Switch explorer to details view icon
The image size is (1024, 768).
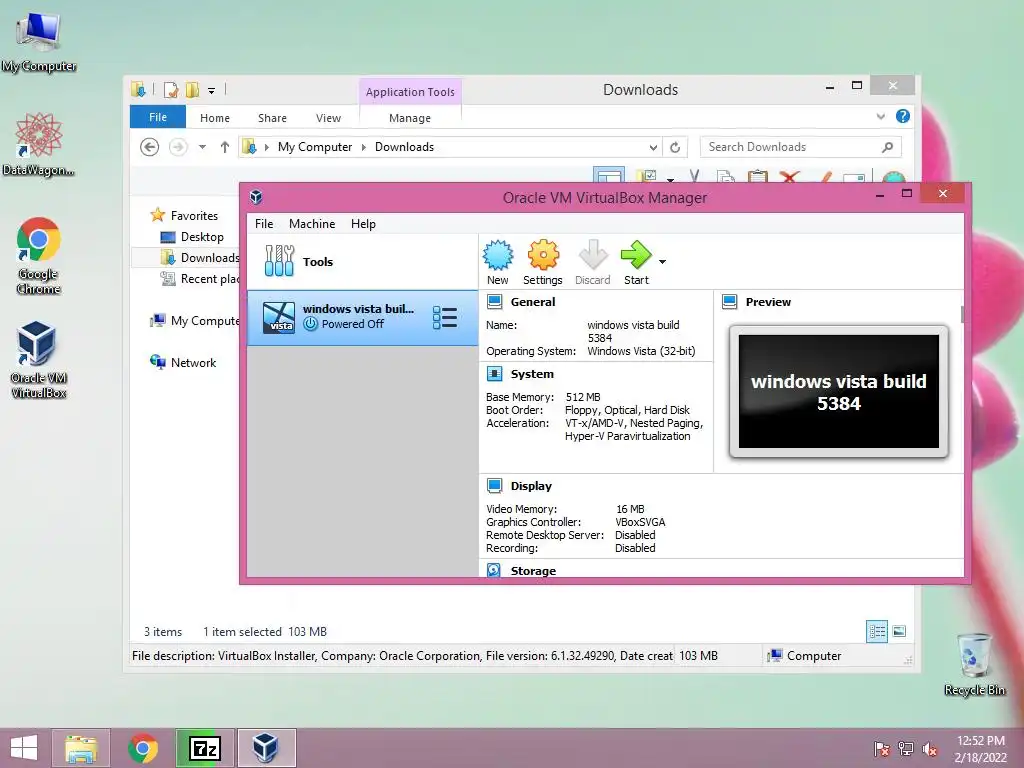click(877, 631)
